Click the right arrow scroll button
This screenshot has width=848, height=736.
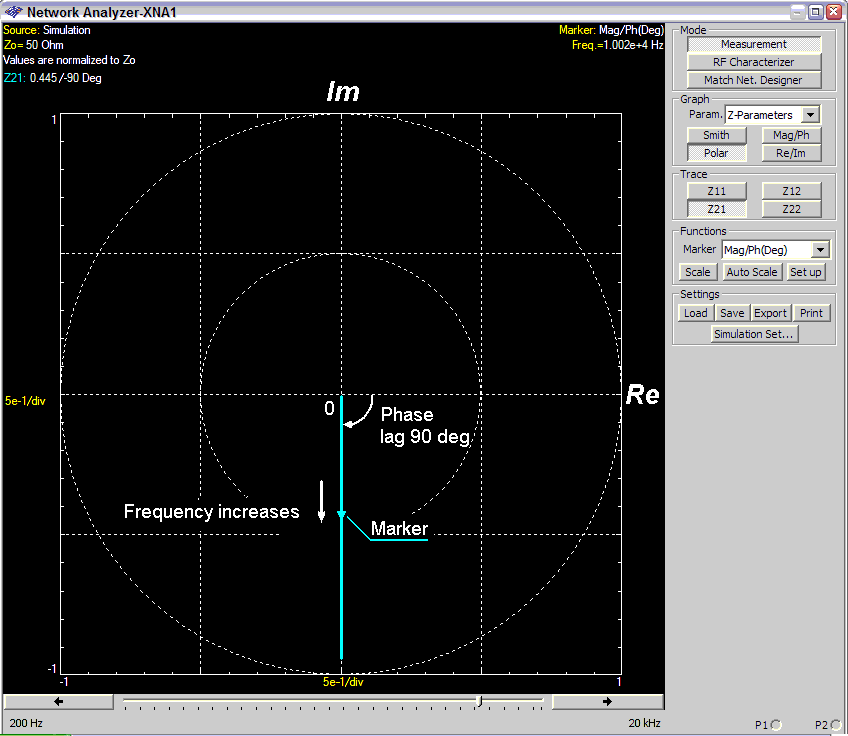(607, 702)
